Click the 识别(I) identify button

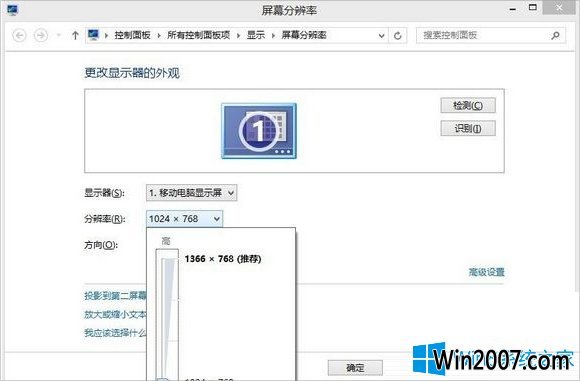[x=468, y=128]
